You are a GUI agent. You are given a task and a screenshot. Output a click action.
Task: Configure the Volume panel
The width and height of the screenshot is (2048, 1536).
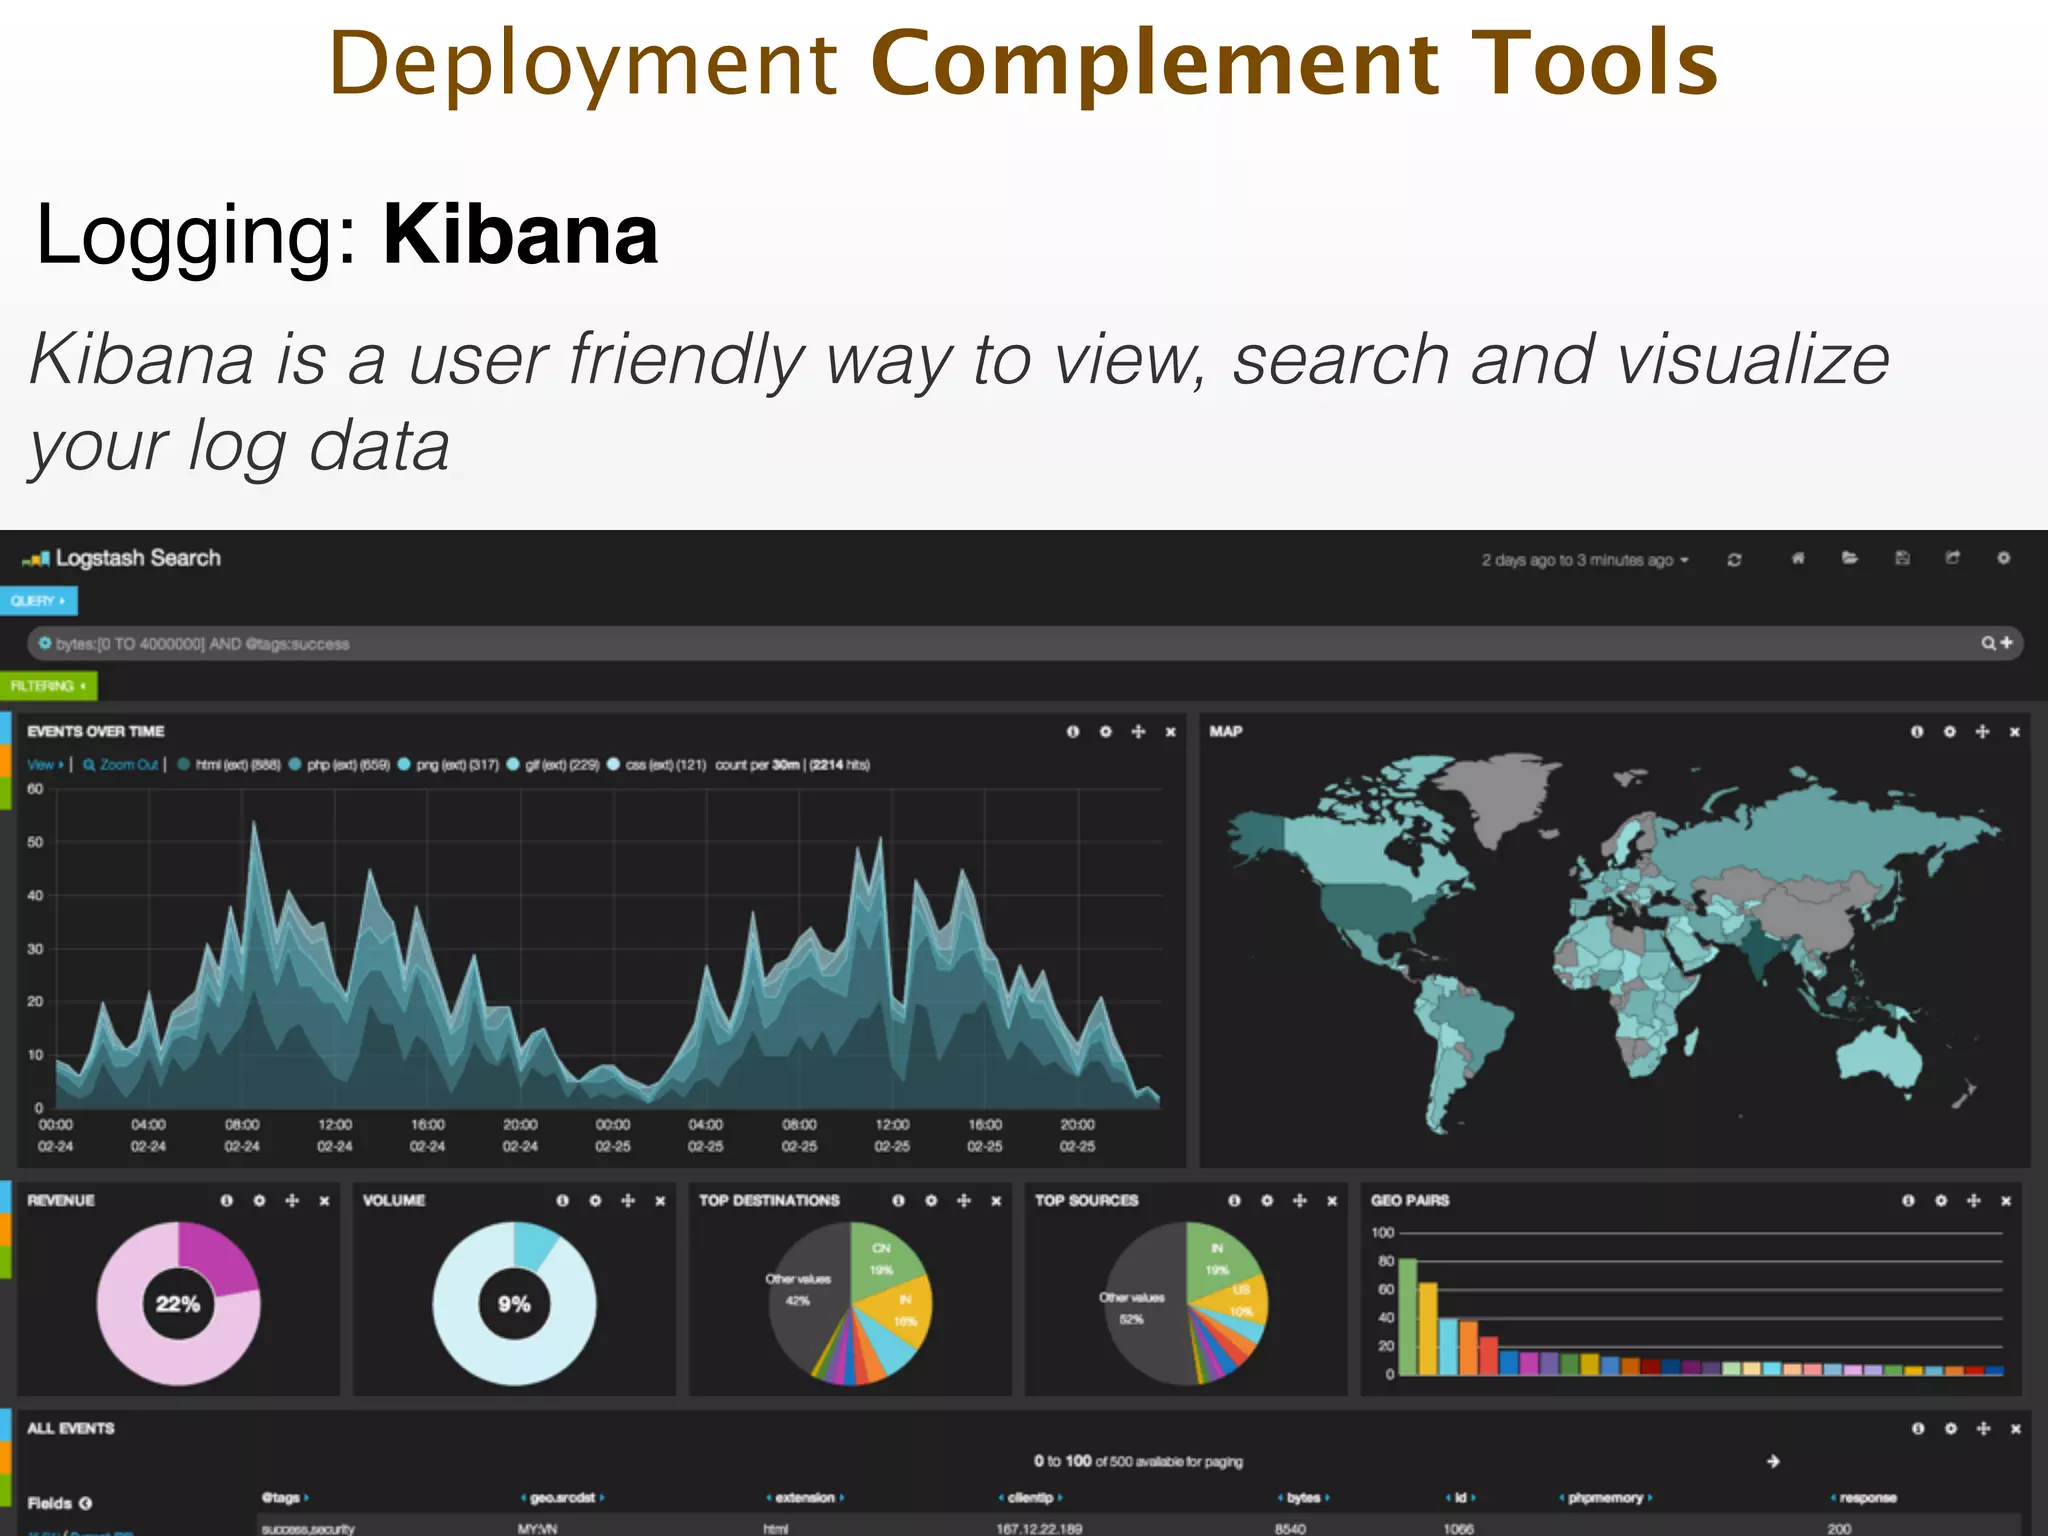(595, 1201)
